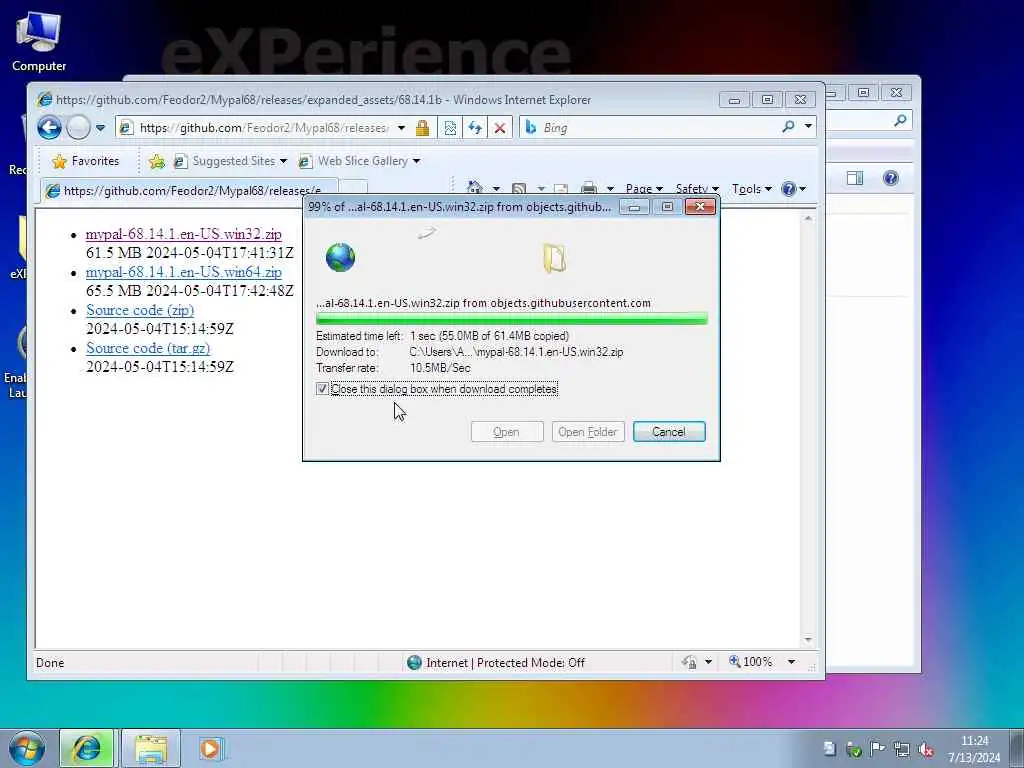Screen dimensions: 1024x768
Task: Click the Home icon in command bar
Action: click(475, 189)
